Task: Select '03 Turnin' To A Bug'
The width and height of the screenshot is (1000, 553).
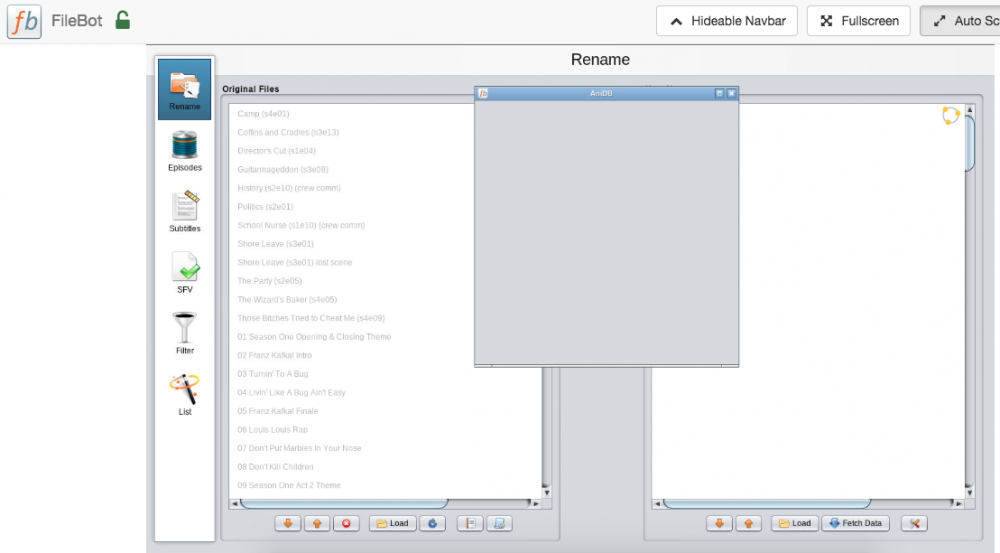Action: (273, 373)
